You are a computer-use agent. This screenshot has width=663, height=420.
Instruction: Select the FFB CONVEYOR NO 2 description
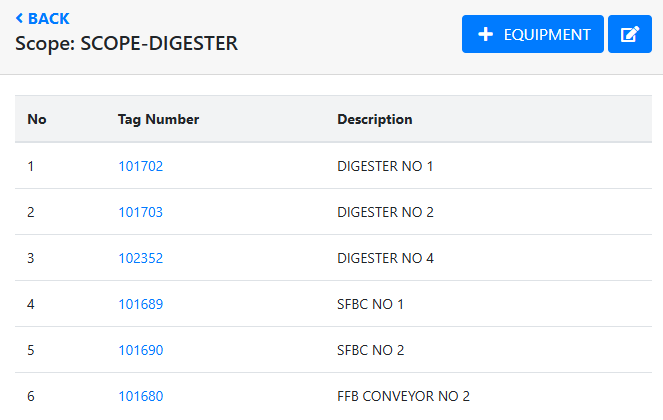tap(403, 396)
